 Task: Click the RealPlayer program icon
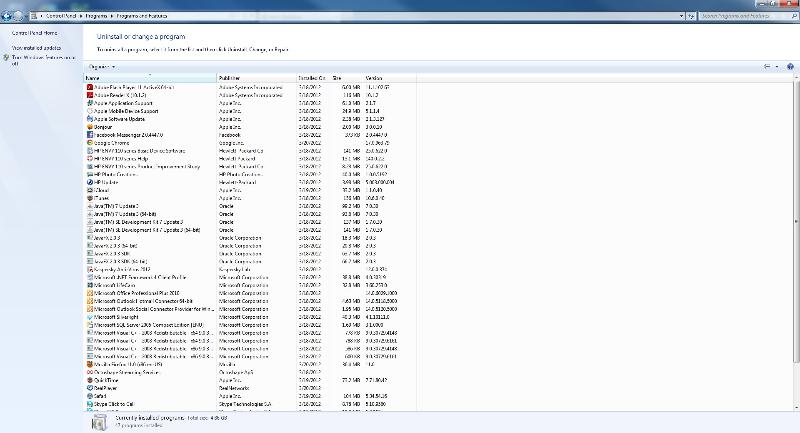[90, 388]
